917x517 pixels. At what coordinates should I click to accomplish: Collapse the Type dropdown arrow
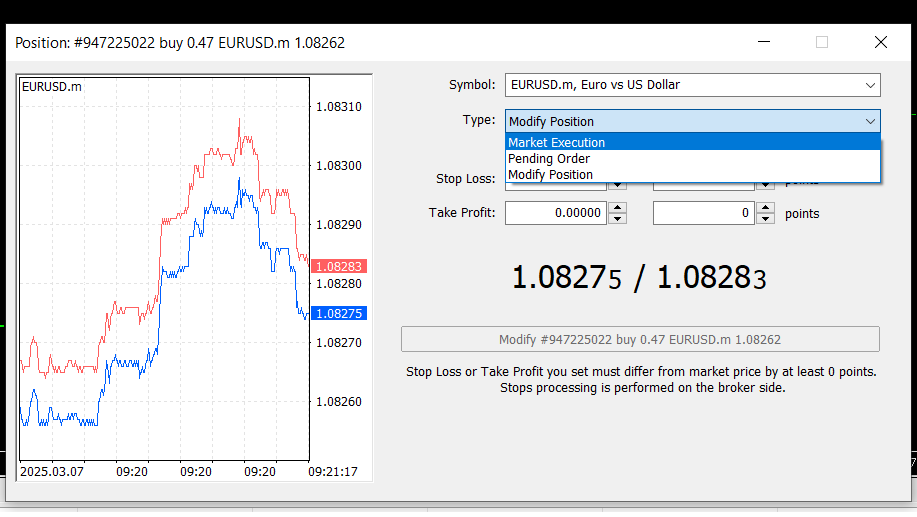click(869, 121)
